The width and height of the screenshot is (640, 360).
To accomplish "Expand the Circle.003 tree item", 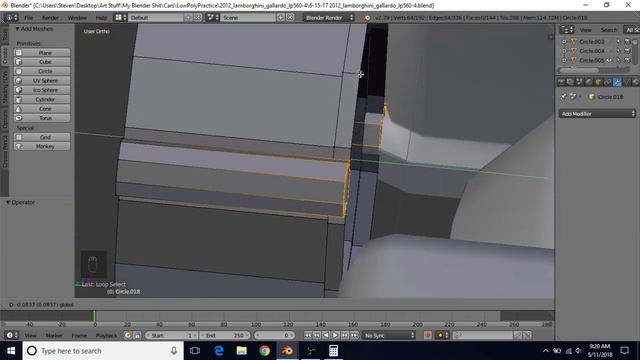I will pyautogui.click(x=564, y=42).
